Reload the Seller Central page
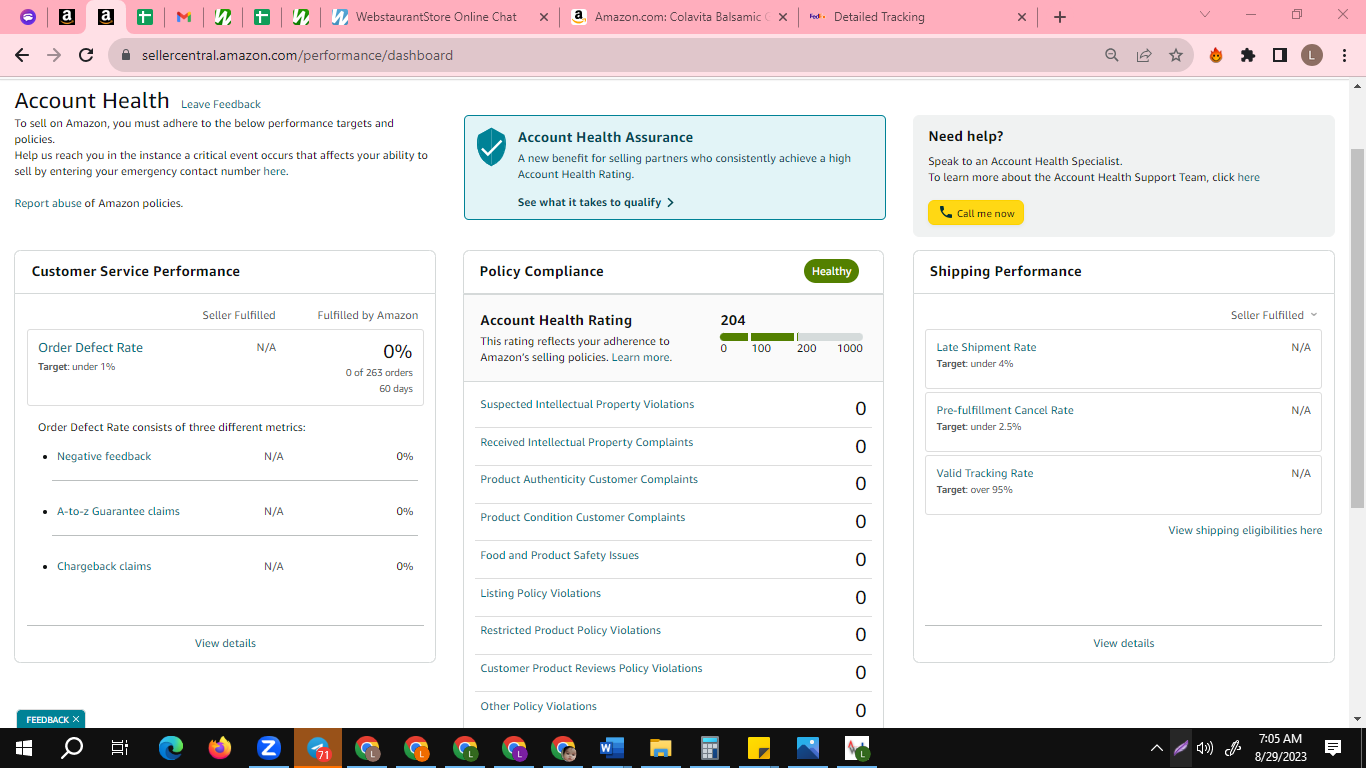The width and height of the screenshot is (1366, 768). click(86, 55)
